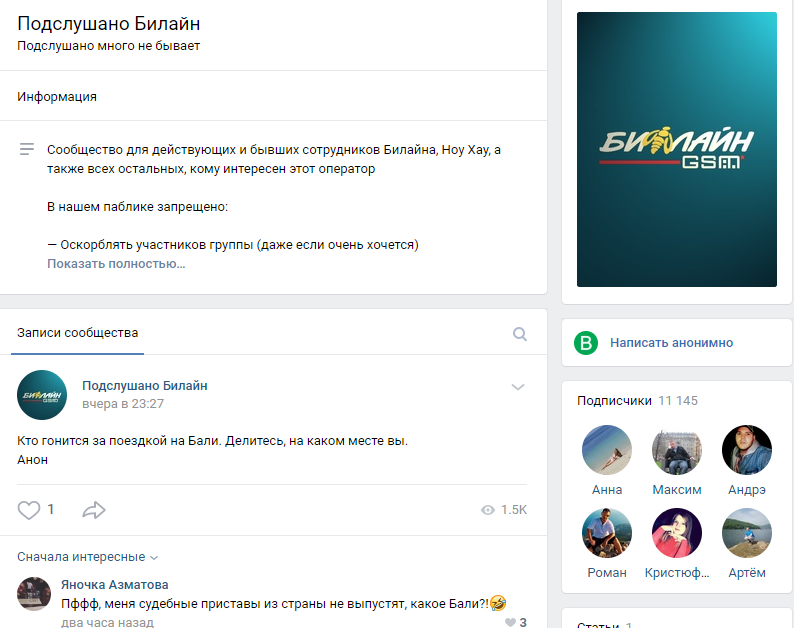Click the search icon in community posts
The width and height of the screenshot is (794, 628).
tap(520, 334)
